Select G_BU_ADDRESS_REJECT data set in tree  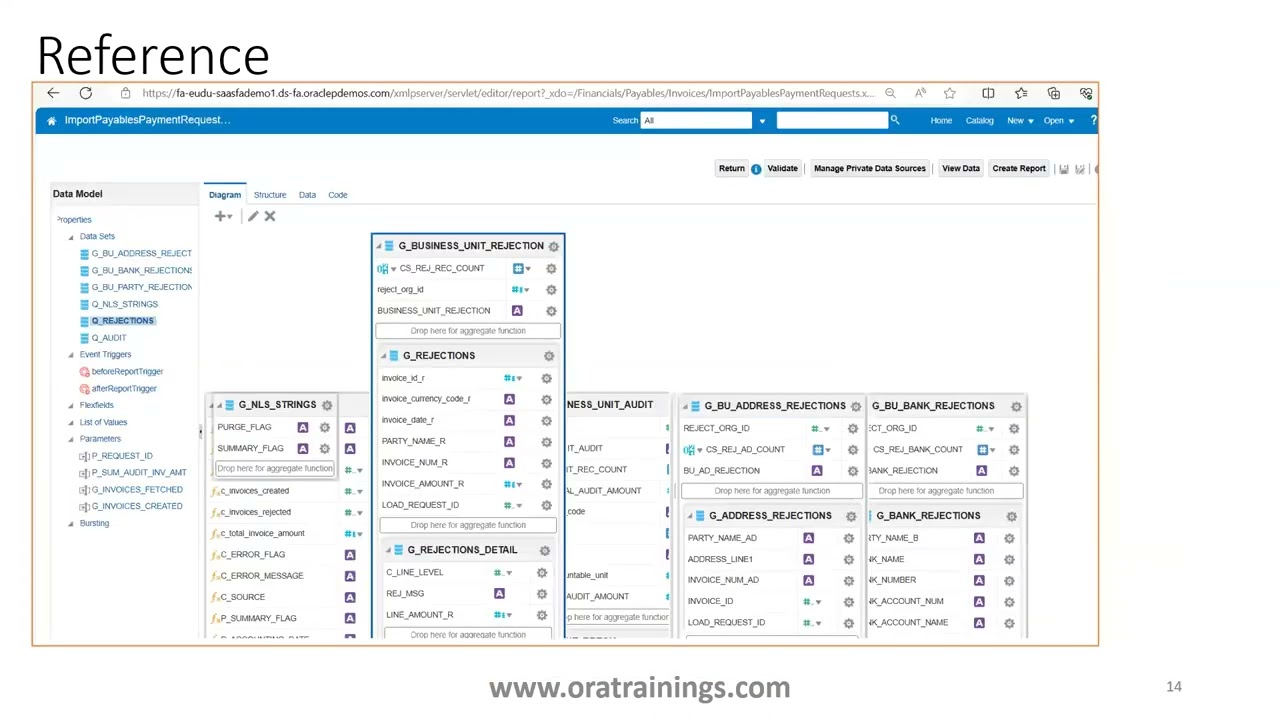point(141,253)
